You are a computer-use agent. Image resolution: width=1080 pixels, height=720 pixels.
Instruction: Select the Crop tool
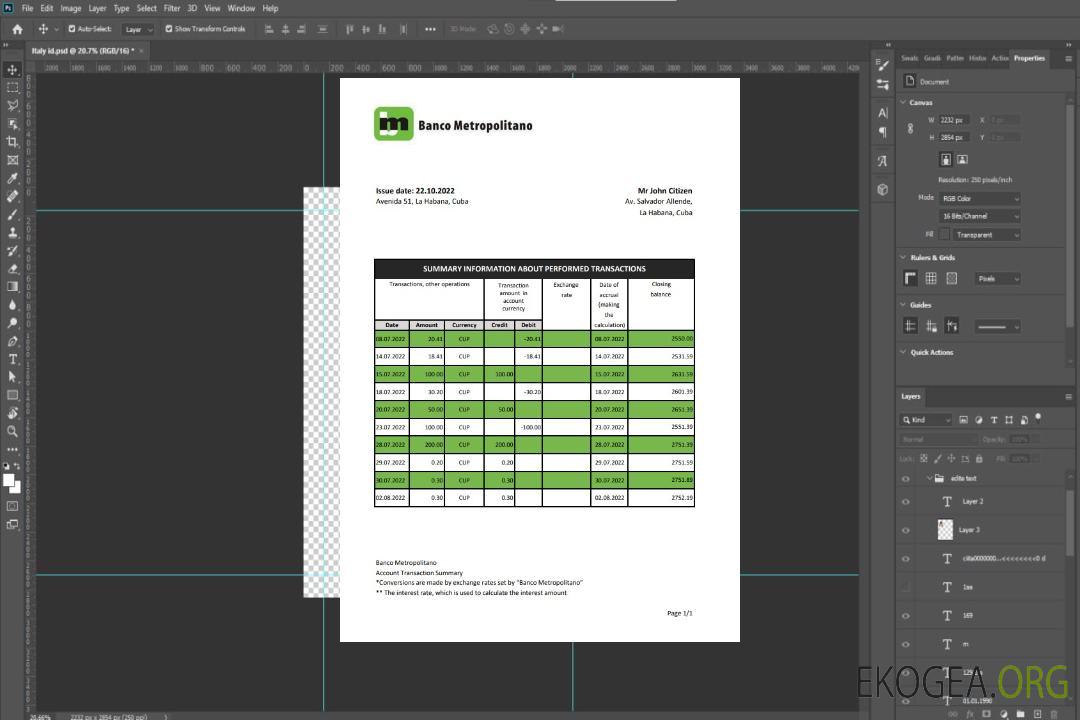pyautogui.click(x=12, y=142)
